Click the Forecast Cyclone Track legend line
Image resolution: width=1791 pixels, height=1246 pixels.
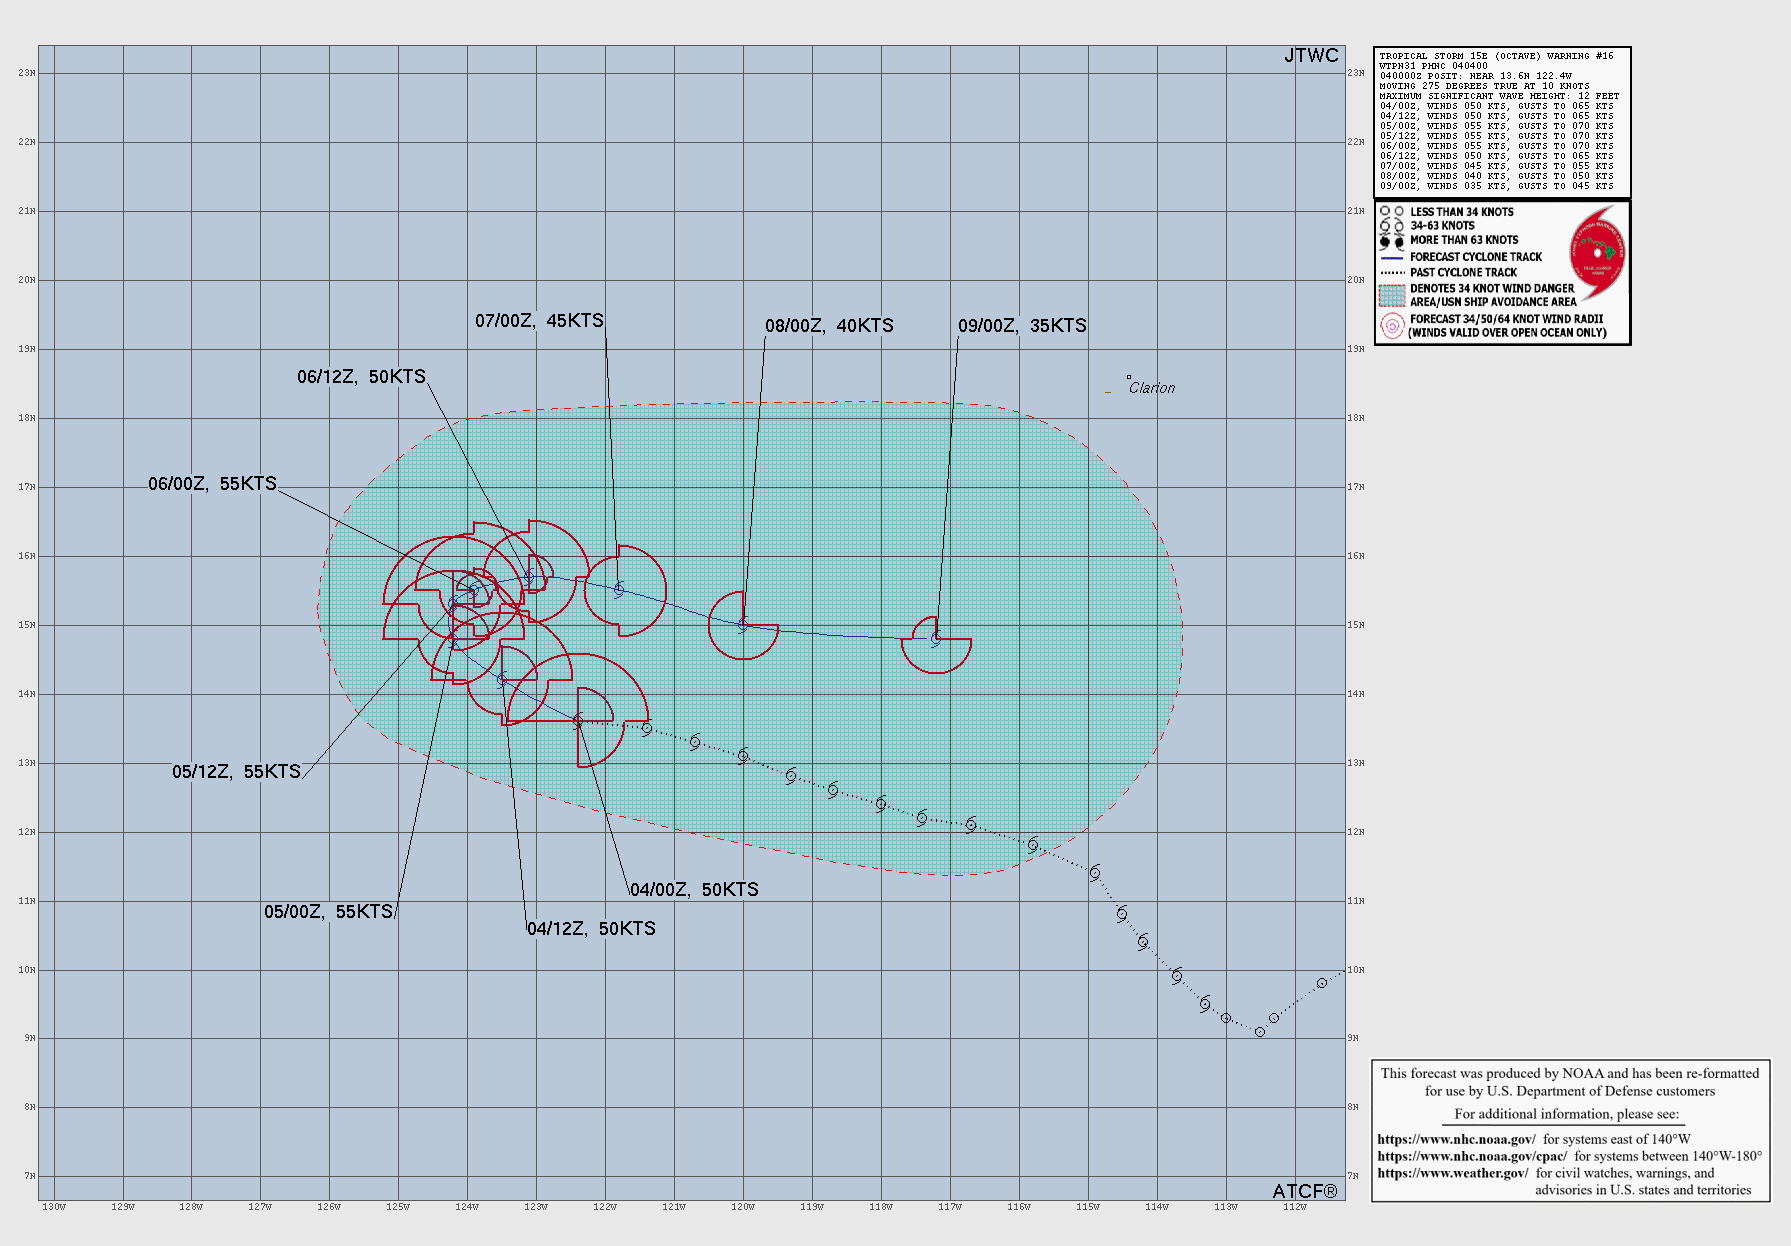(1392, 257)
